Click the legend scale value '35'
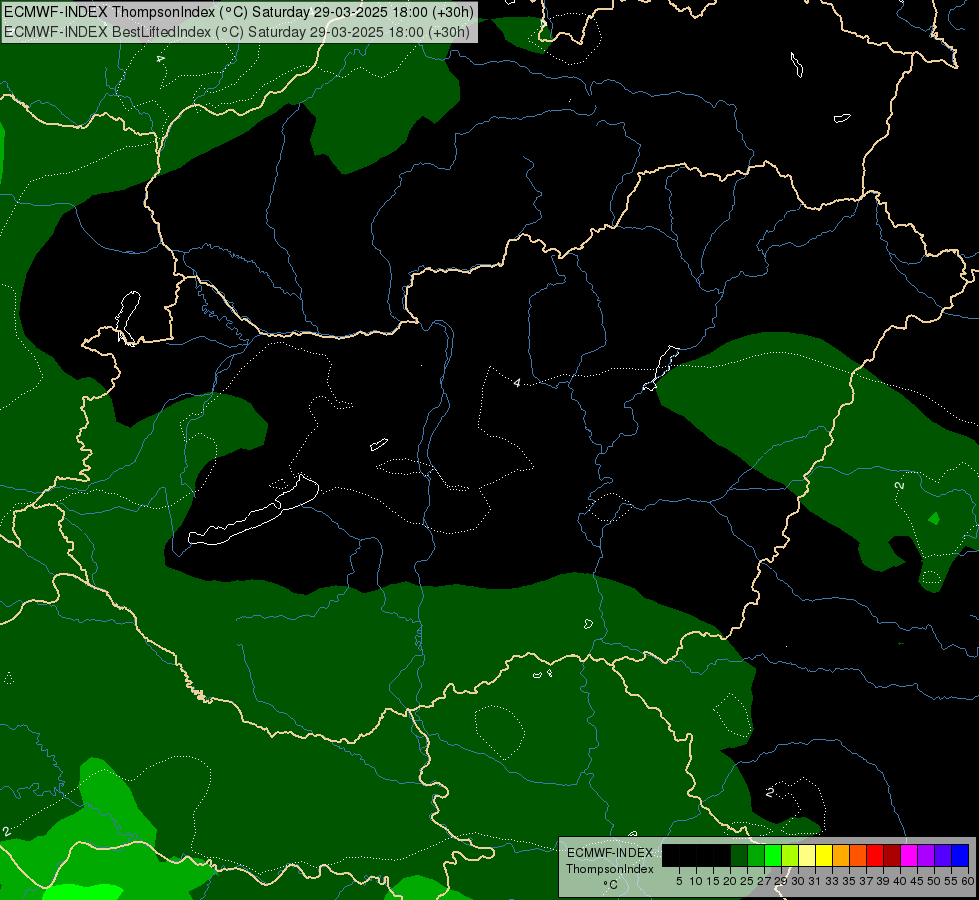This screenshot has height=900, width=979. click(849, 881)
